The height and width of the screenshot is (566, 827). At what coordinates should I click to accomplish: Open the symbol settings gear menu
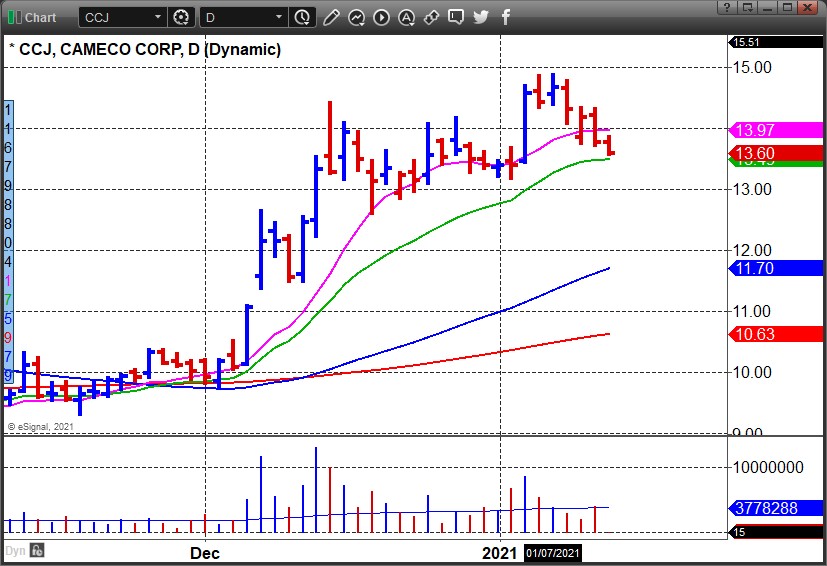[181, 17]
